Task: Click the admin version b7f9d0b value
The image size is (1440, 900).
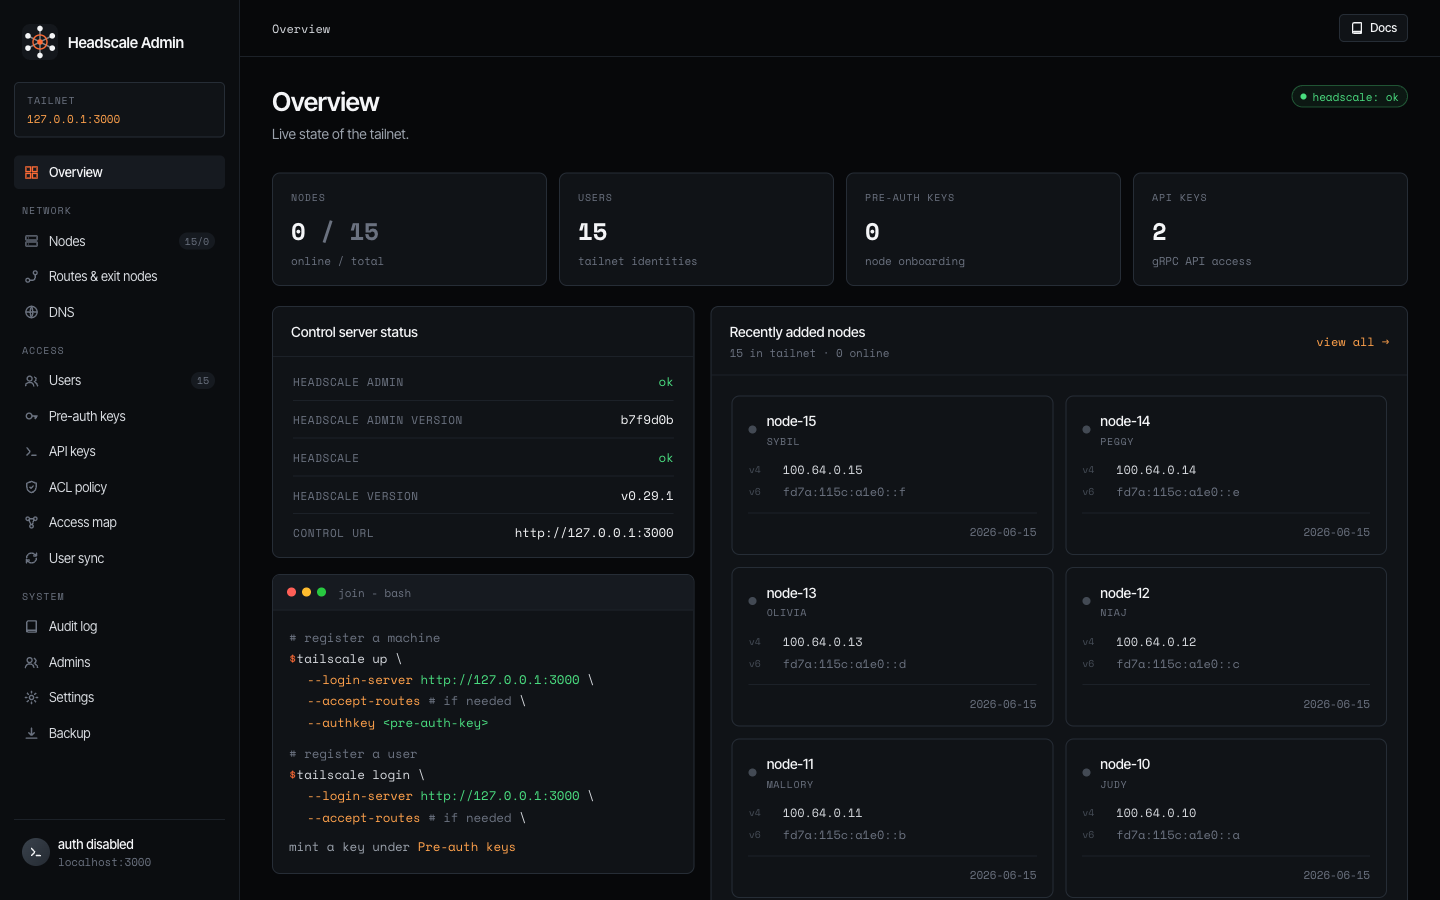Action: [x=647, y=420]
